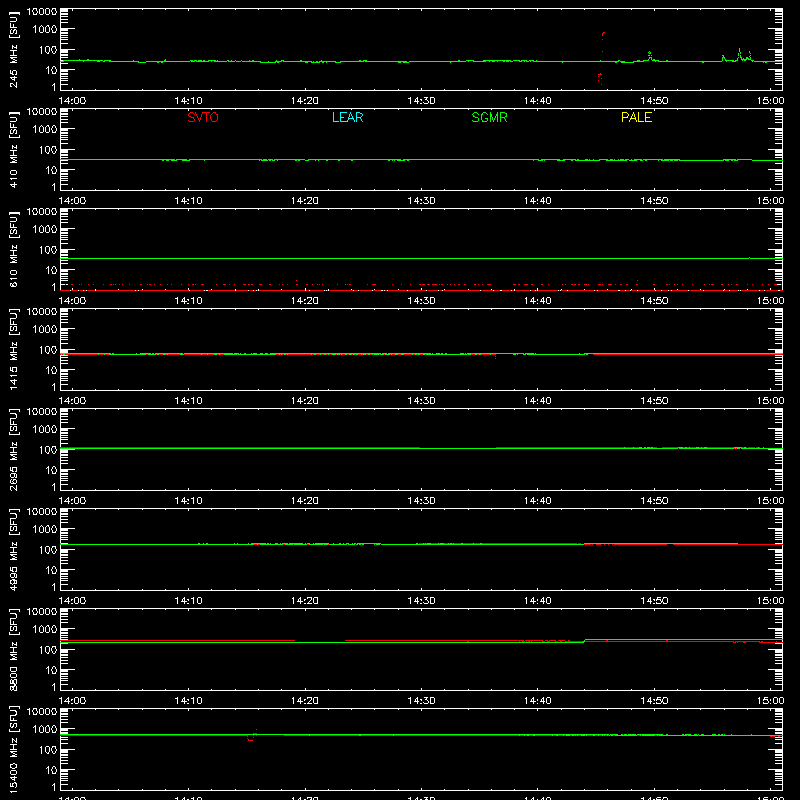Click the 245 MHz [SFU] axis title
The image size is (800, 800).
pos(13,49)
